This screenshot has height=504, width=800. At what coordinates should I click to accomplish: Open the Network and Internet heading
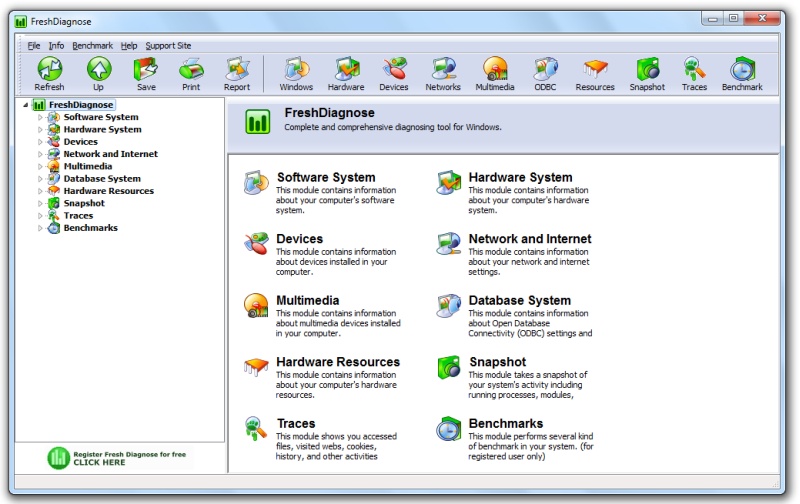click(530, 239)
